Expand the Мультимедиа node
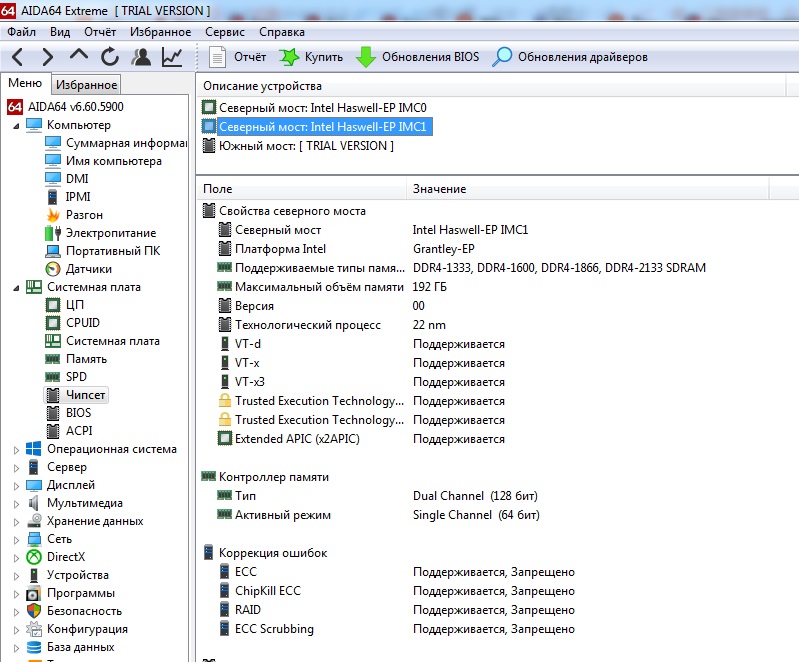This screenshot has height=662, width=799. [16, 504]
